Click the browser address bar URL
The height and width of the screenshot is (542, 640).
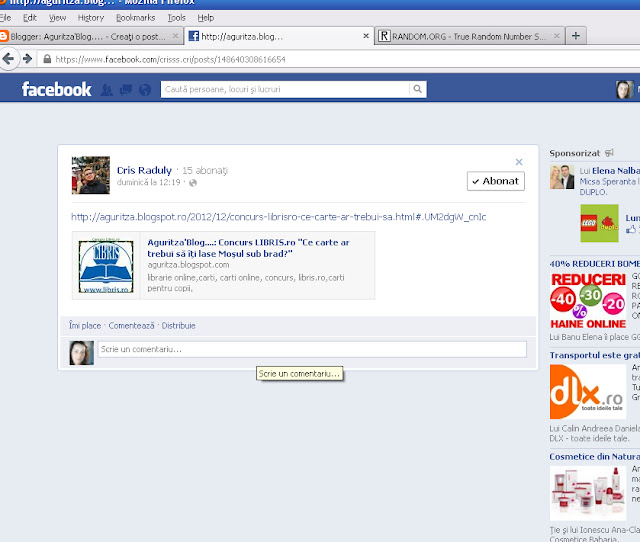click(170, 60)
